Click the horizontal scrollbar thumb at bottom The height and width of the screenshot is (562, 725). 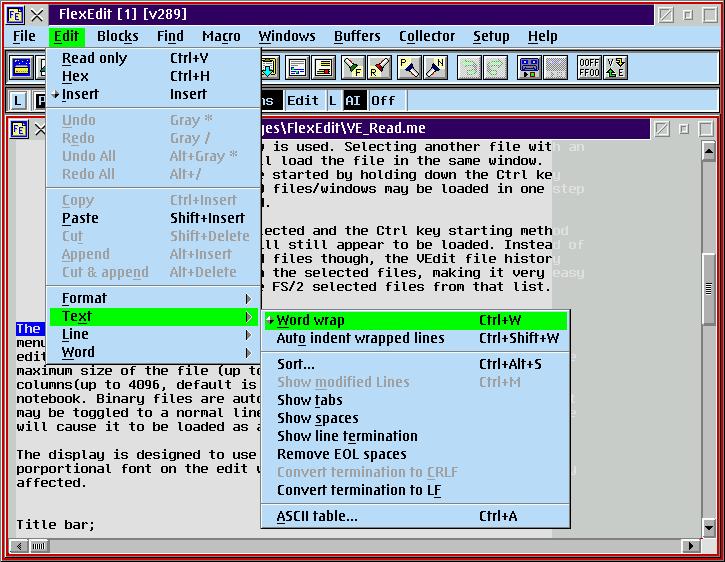pos(38,546)
